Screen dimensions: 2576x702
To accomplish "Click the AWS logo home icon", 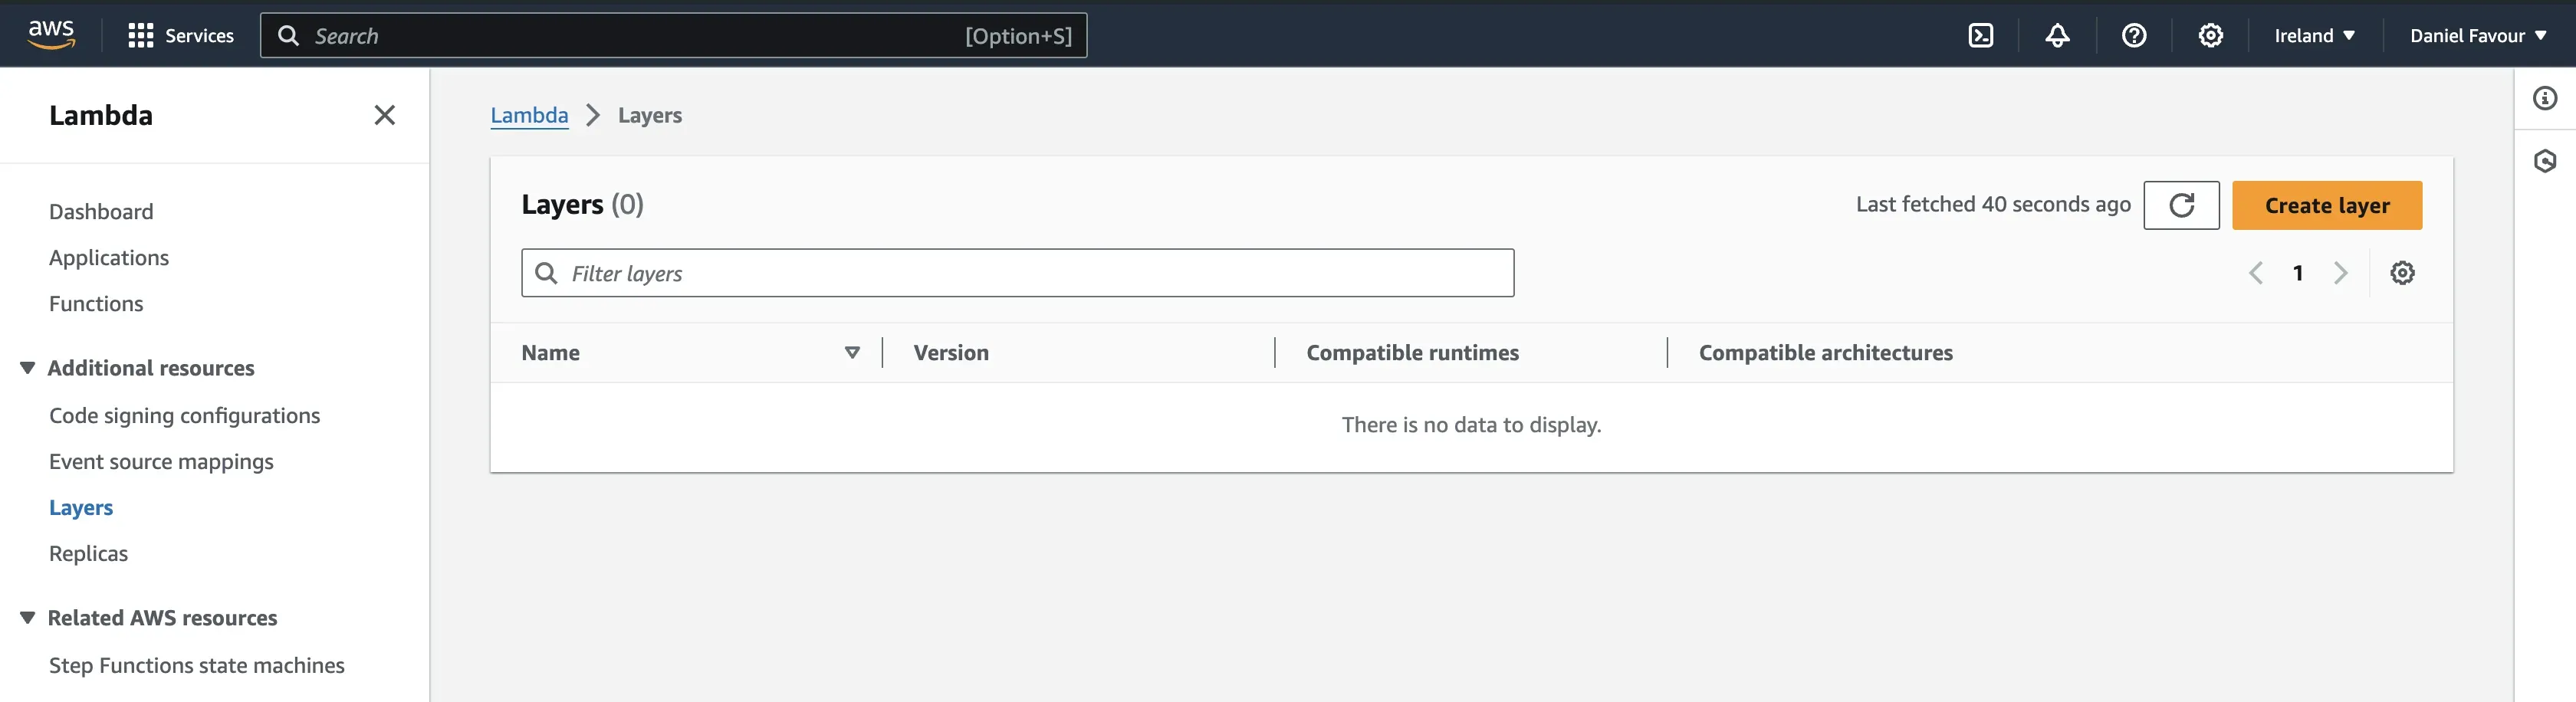I will click(51, 35).
